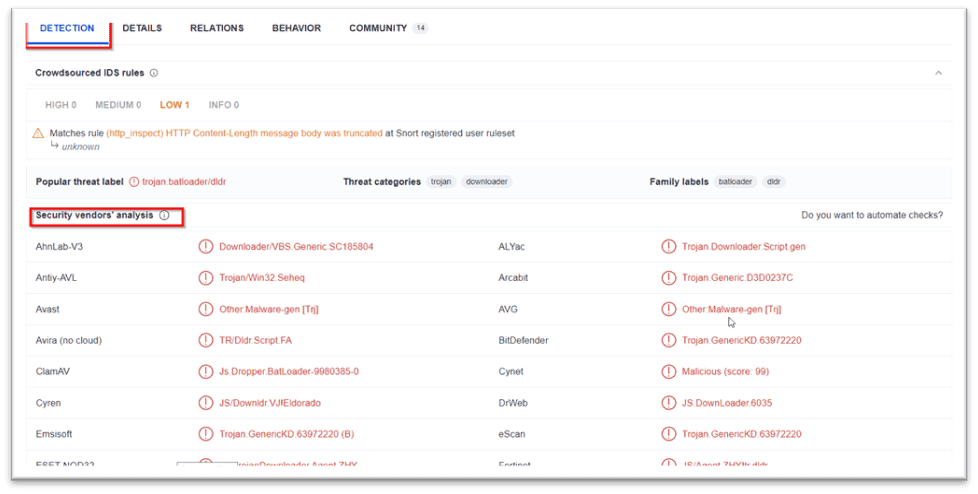Click the Arcabit vendor name

point(513,278)
